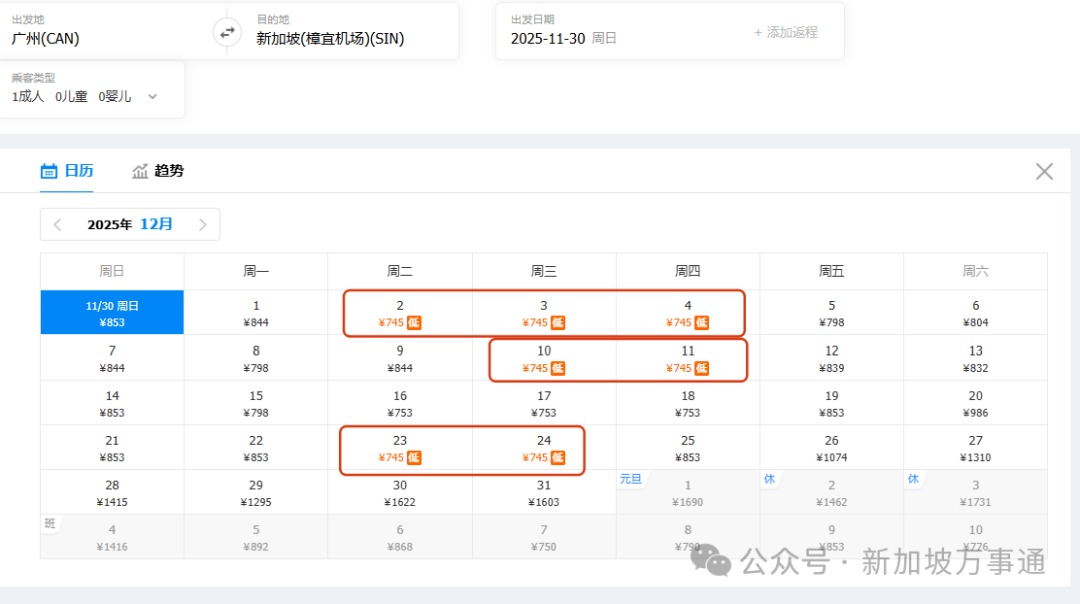The image size is (1080, 604).
Task: Swap departure and destination cities icon
Action: tap(227, 32)
